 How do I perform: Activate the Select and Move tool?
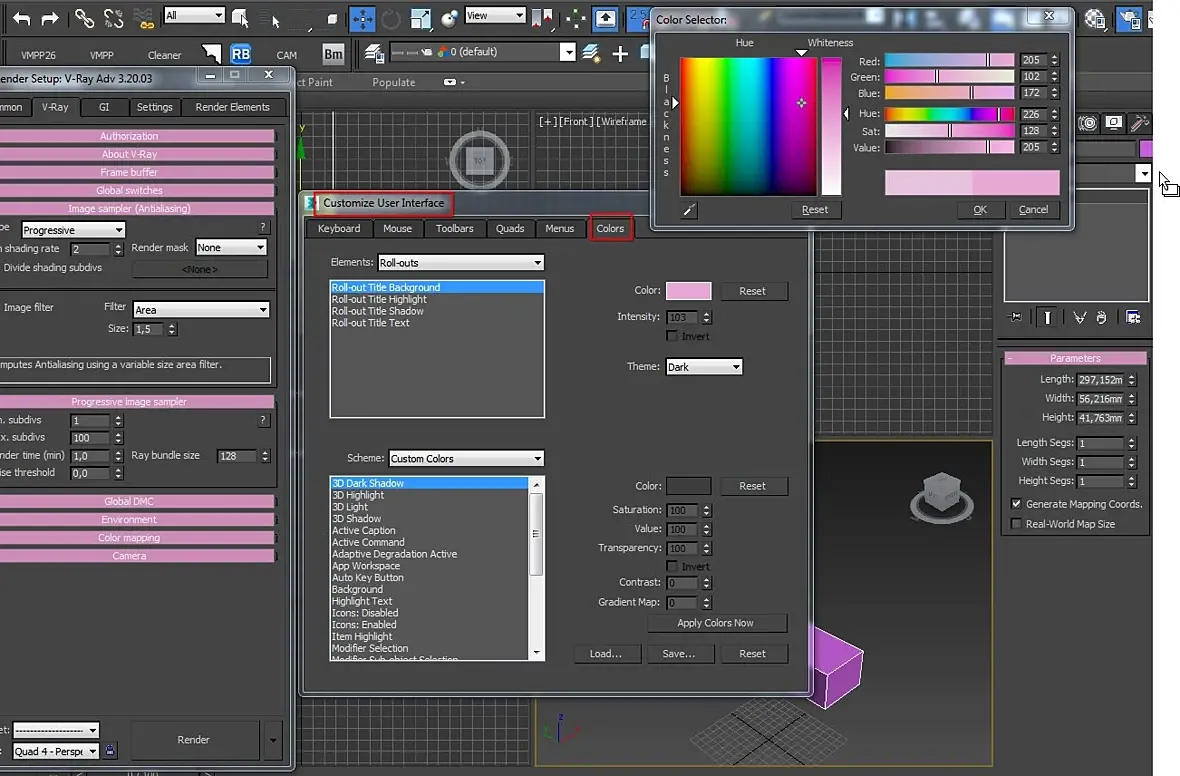click(x=362, y=18)
